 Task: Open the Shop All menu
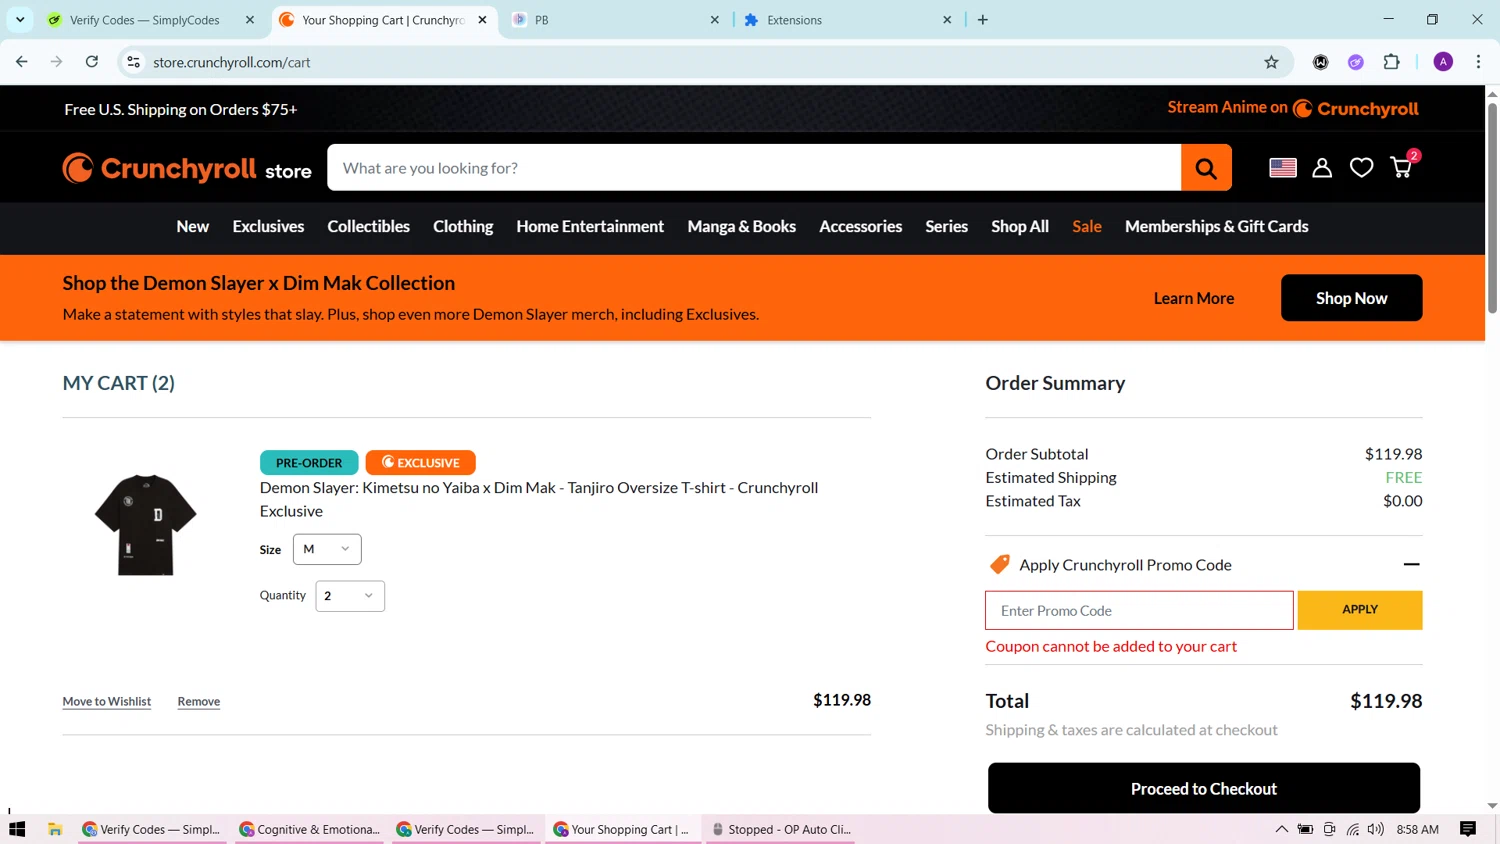tap(1020, 227)
